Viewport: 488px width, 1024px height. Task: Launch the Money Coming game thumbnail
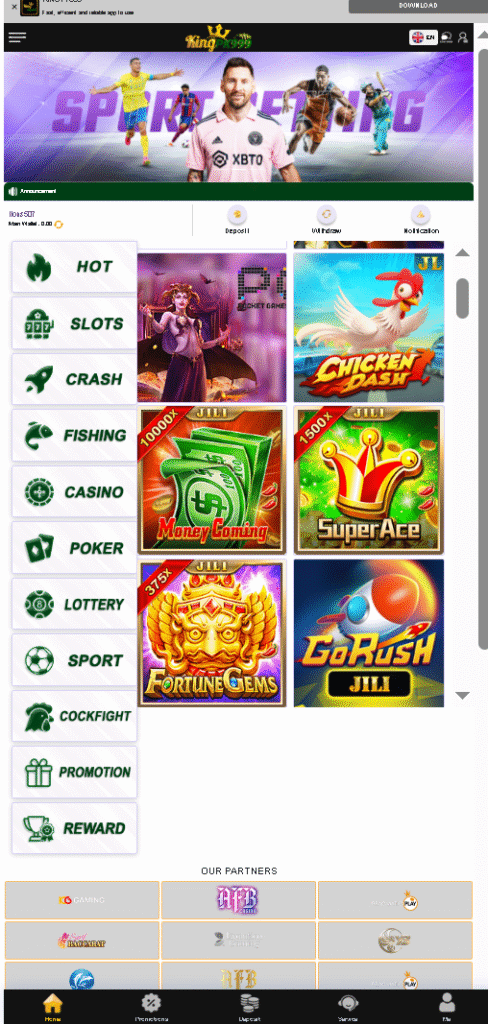(212, 479)
